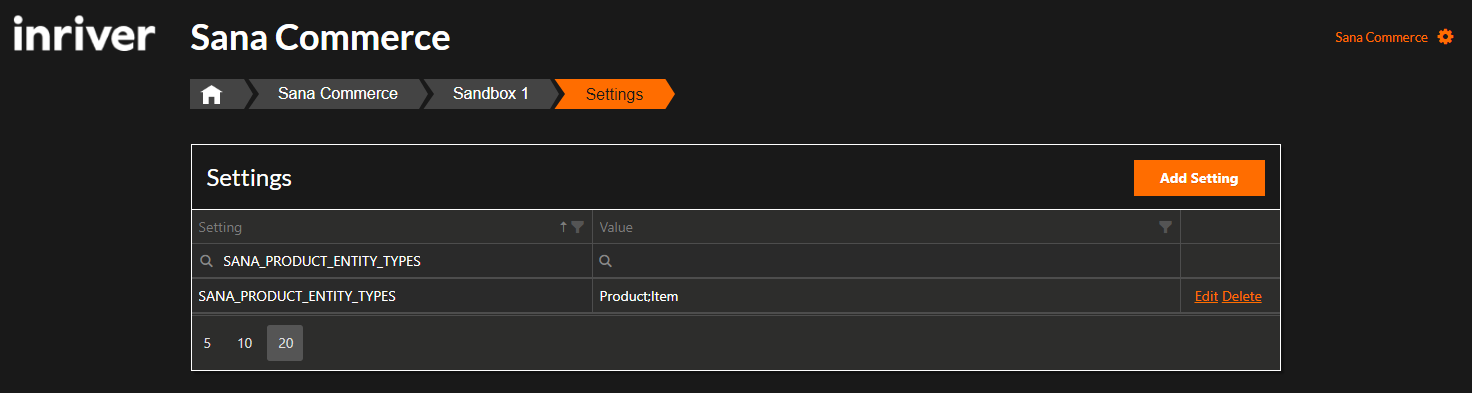Click the Sana Commerce link at top right
Image resolution: width=1472 pixels, height=393 pixels.
coord(1381,37)
